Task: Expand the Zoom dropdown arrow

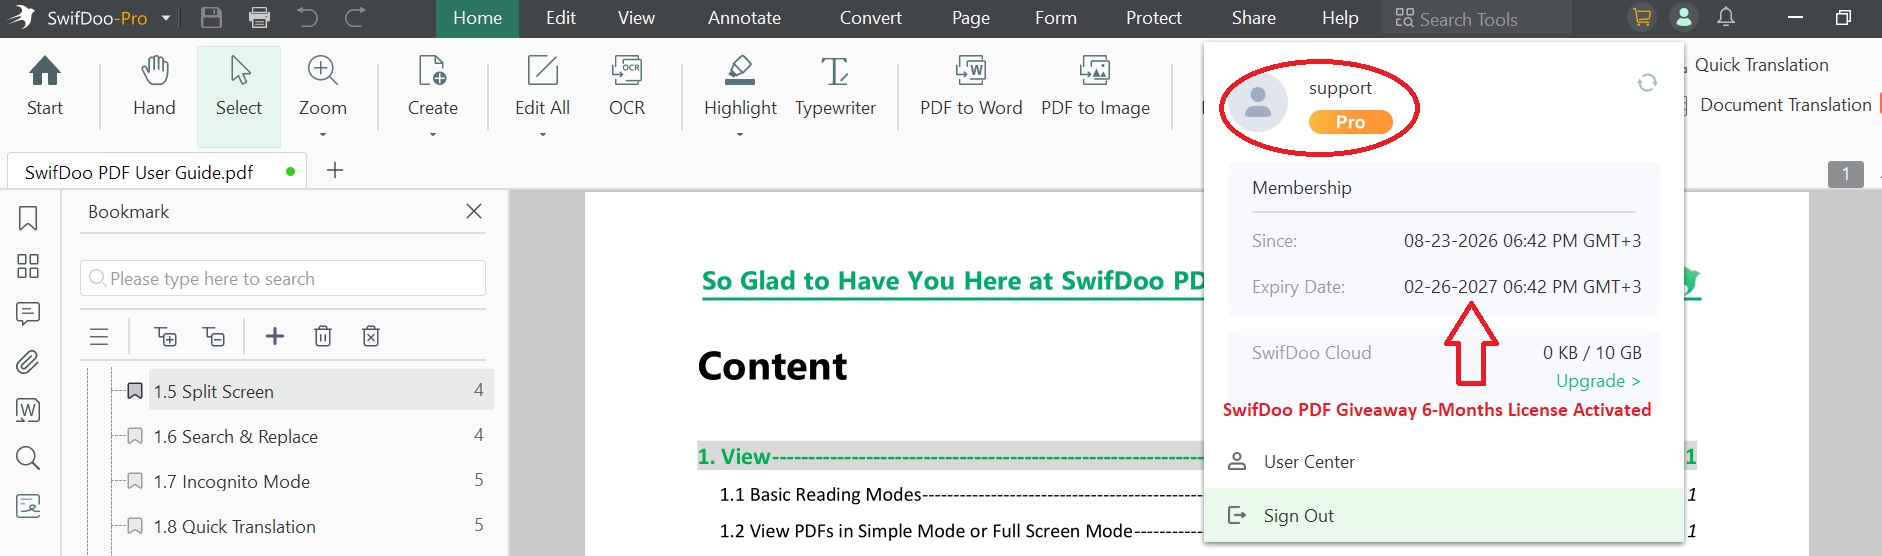Action: pyautogui.click(x=322, y=134)
